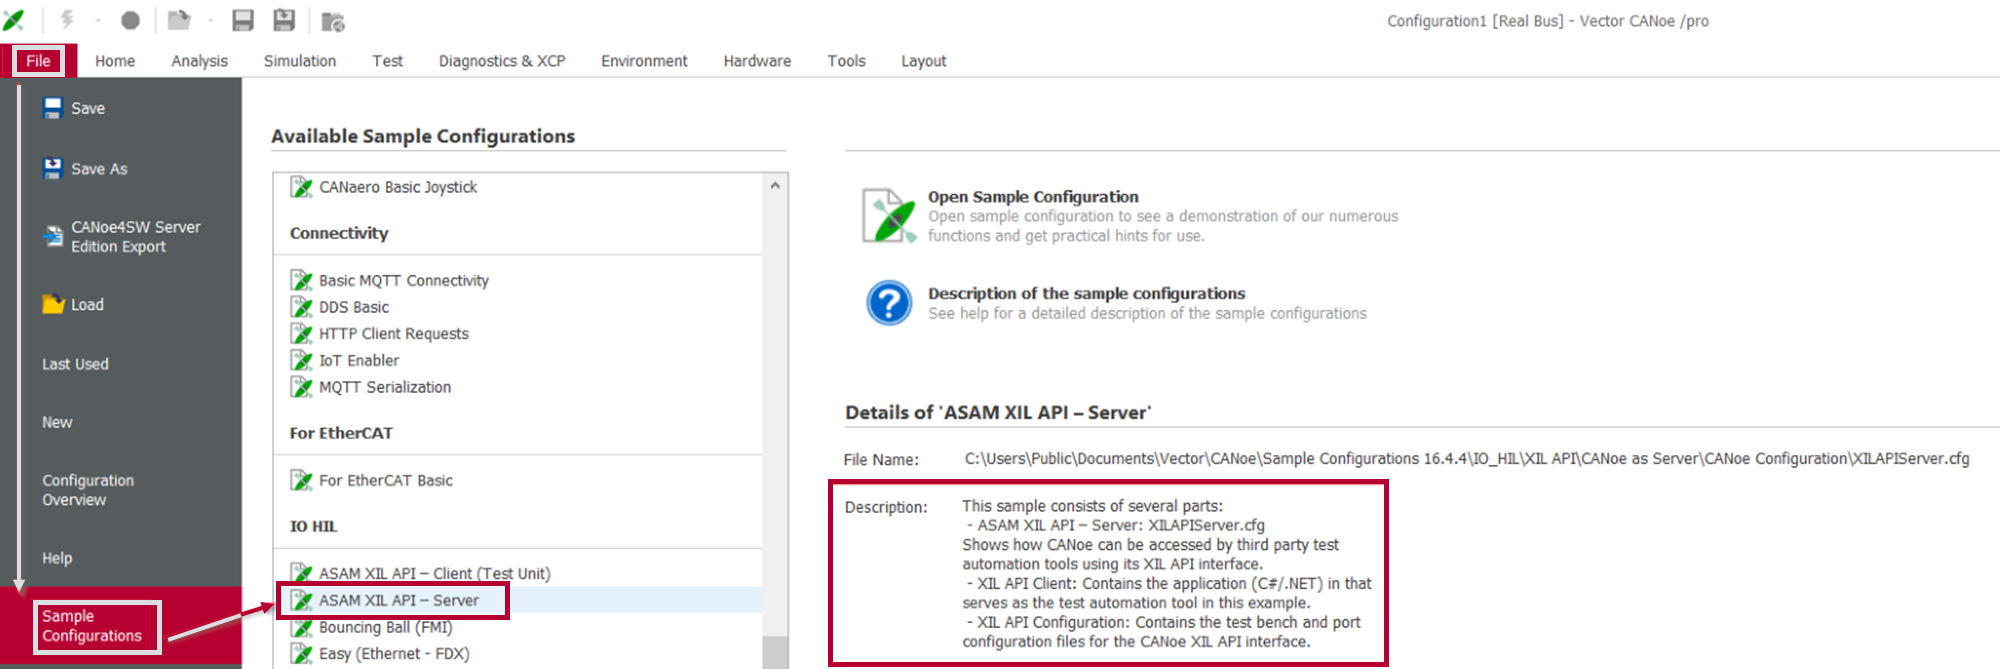The width and height of the screenshot is (2000, 669).
Task: Expand the arrow next to the open folder icon
Action: point(210,20)
